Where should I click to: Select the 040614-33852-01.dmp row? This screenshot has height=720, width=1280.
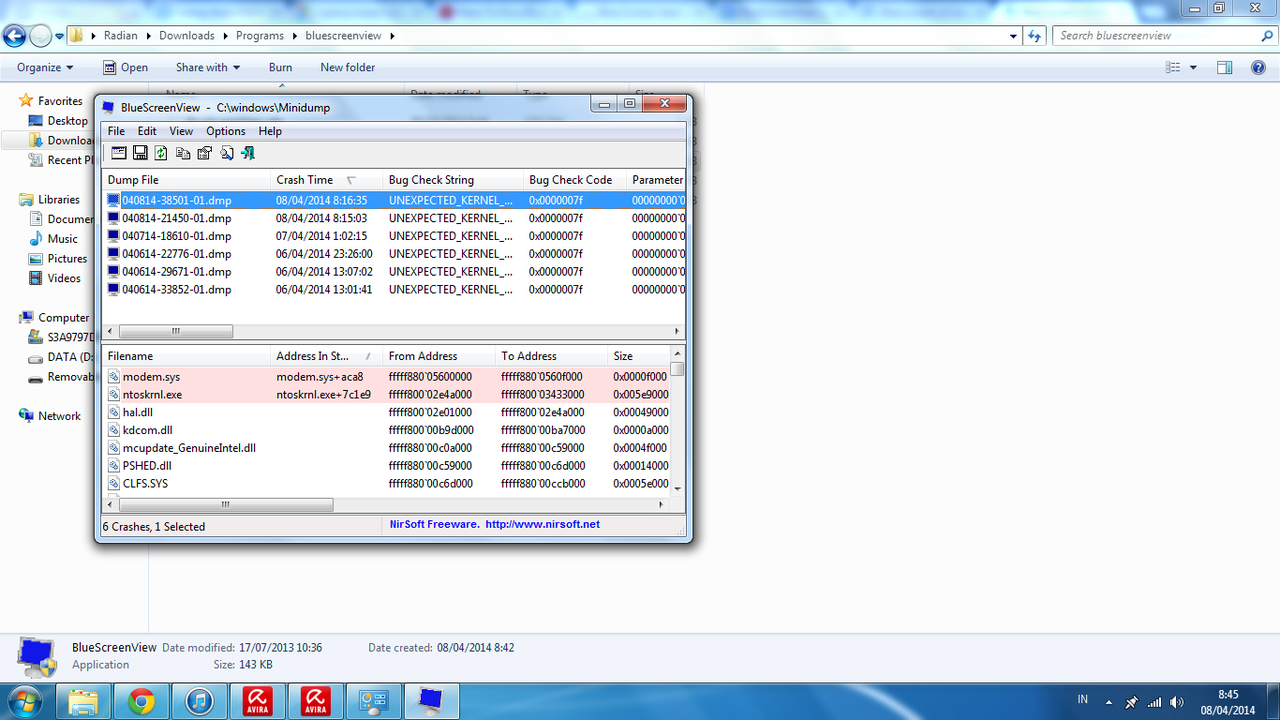coord(394,290)
